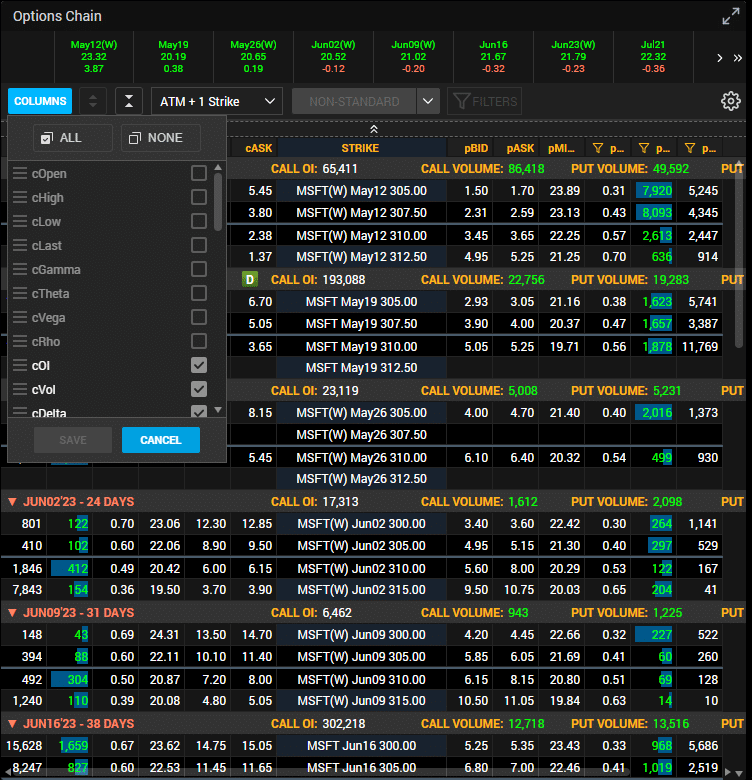Image resolution: width=752 pixels, height=780 pixels.
Task: Collapse the JUN09'23 - 31 DAYS section
Action: click(12, 612)
